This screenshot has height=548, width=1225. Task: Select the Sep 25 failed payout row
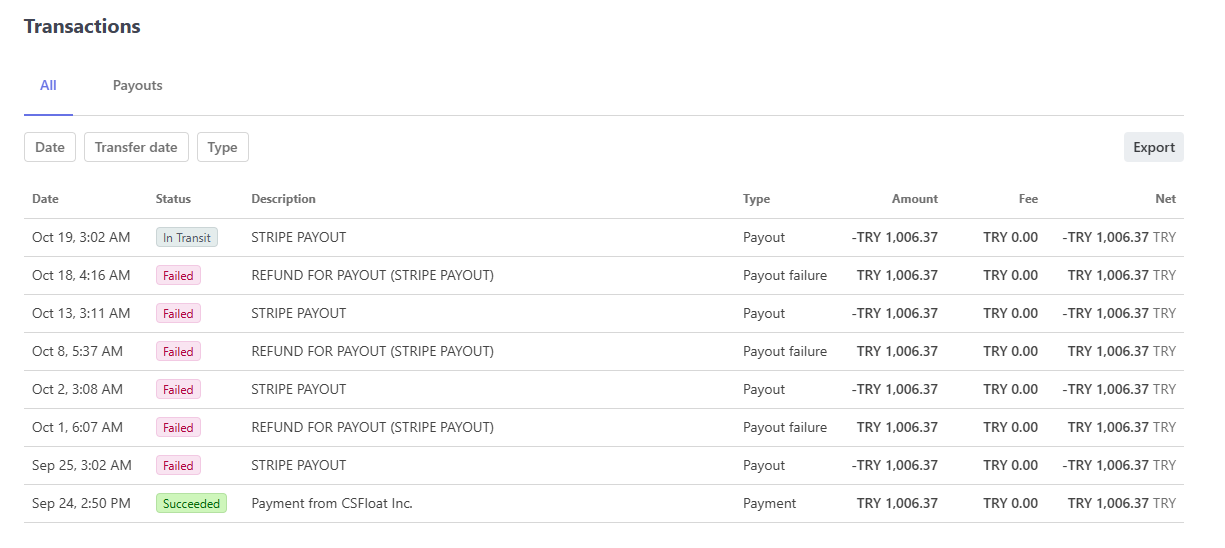click(298, 466)
